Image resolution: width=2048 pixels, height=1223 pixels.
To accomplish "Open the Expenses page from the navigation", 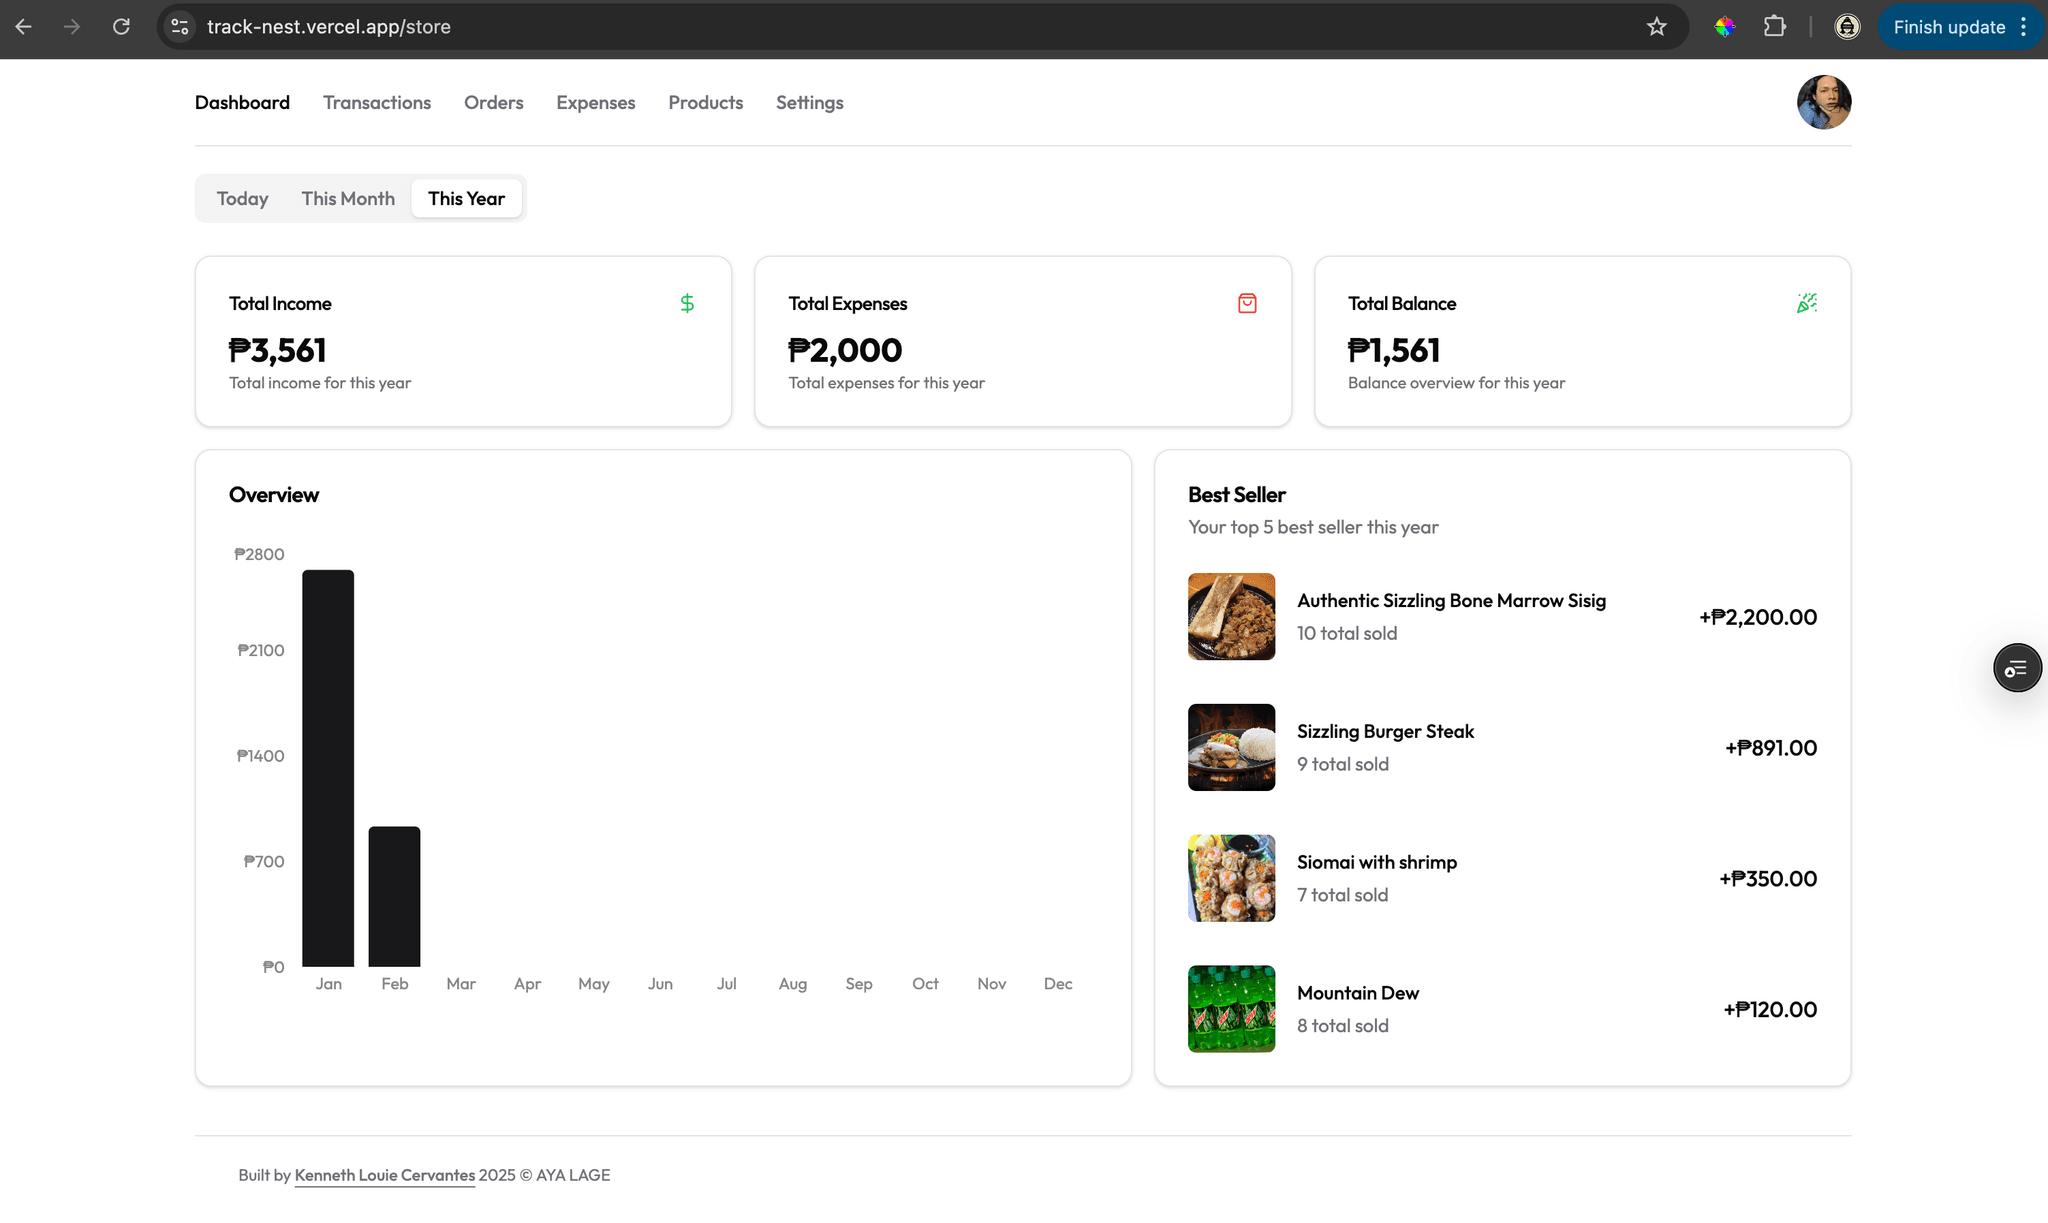I will (595, 102).
